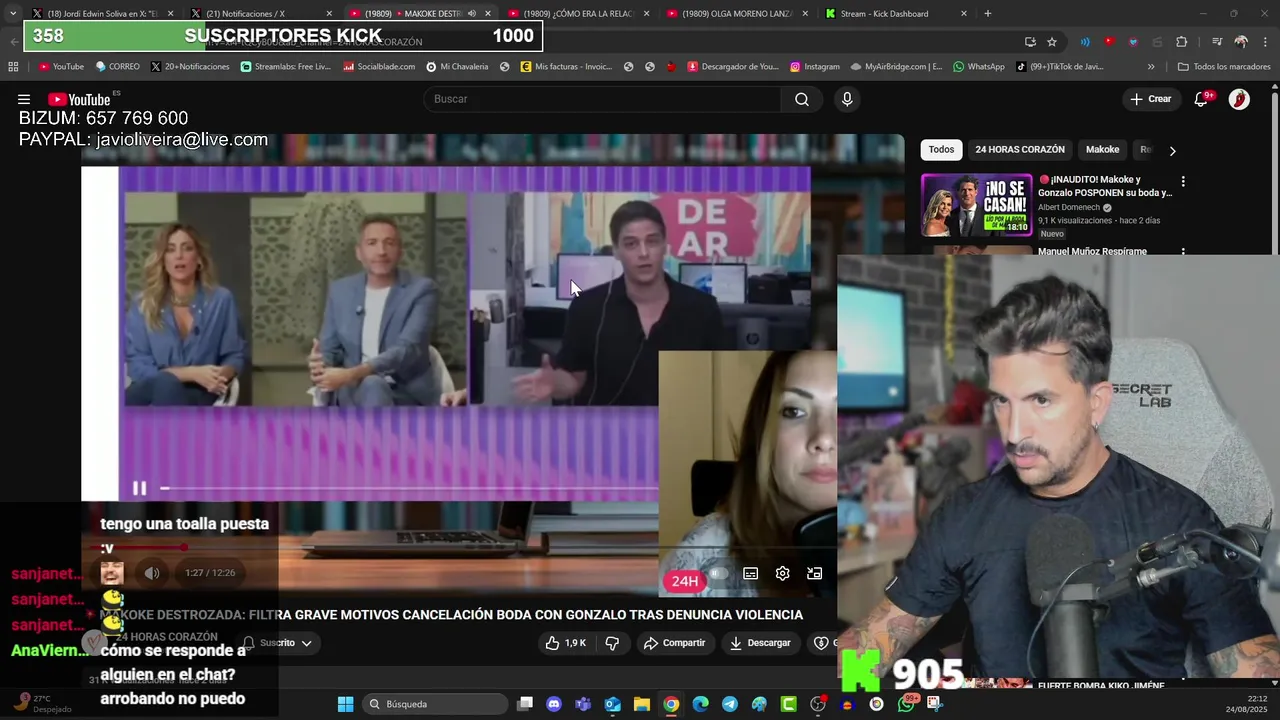
Task: Open the WhatsApp bookmark
Action: tap(979, 67)
